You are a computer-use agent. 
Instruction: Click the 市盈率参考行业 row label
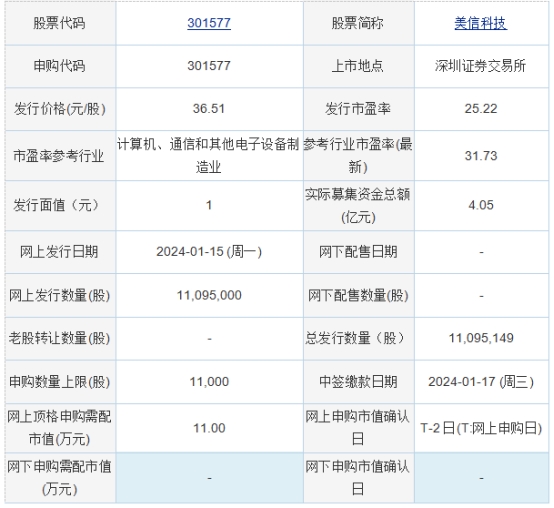(x=59, y=156)
